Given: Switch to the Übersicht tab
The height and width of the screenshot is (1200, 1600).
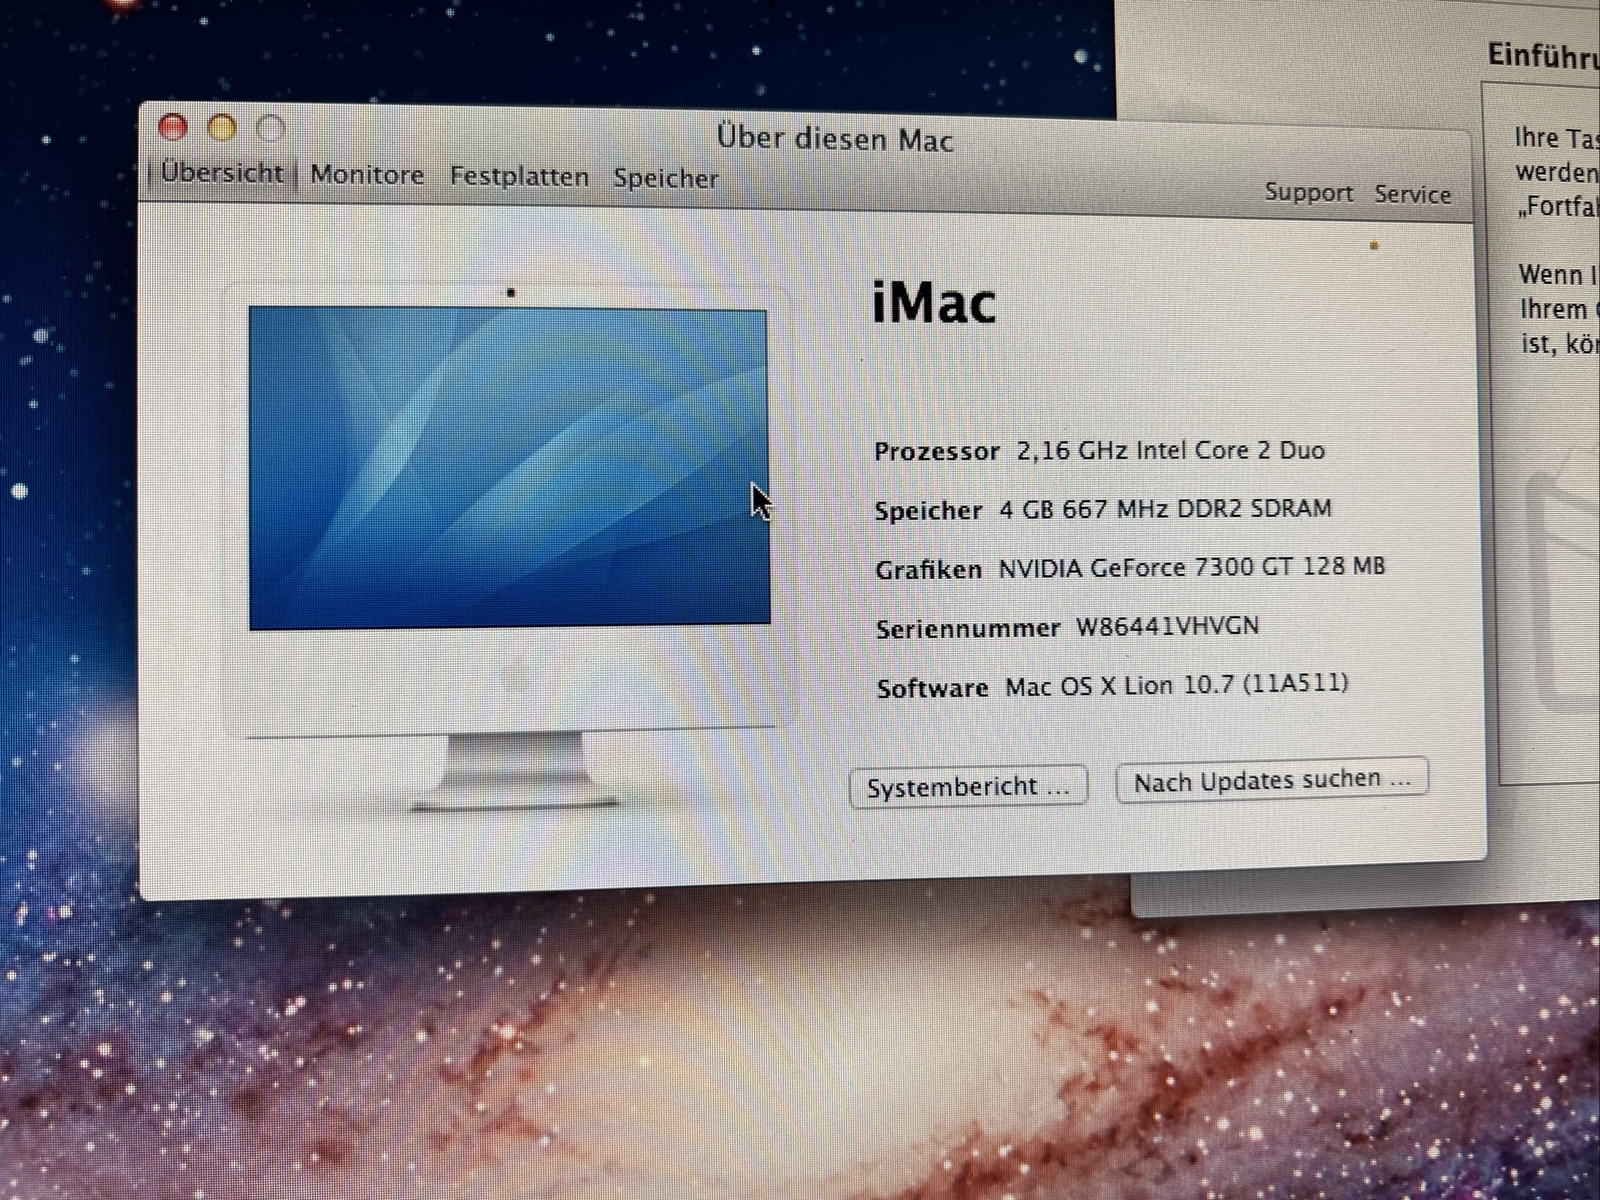Looking at the screenshot, I should [221, 173].
